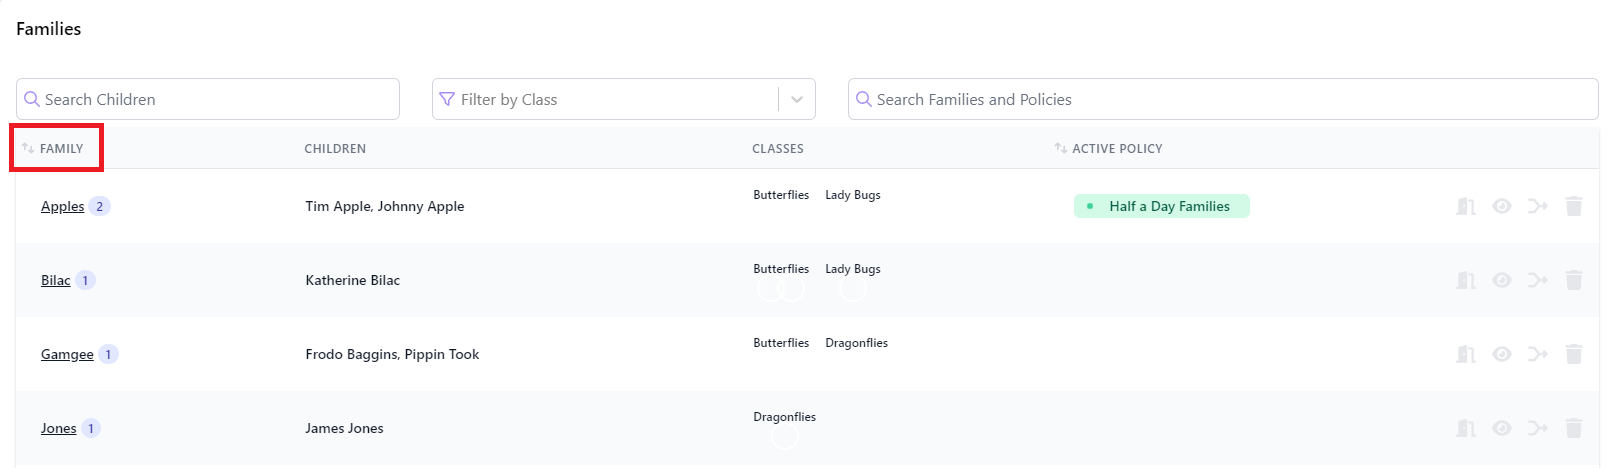Click the door icon in the Apples row
Image resolution: width=1613 pixels, height=468 pixels.
pos(1466,206)
